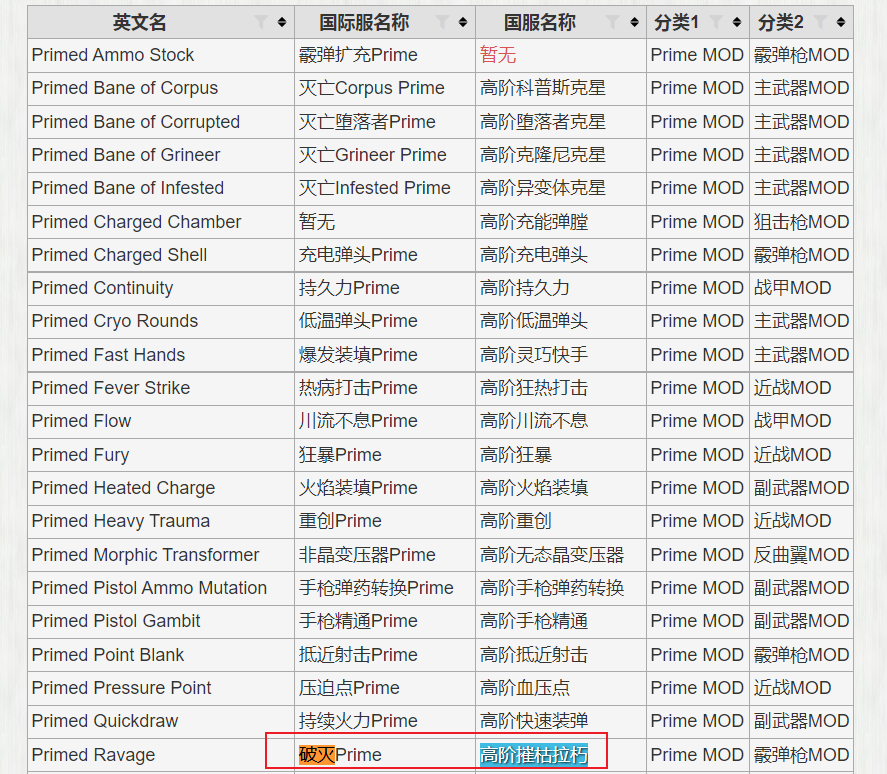Select Primed Fury cell
This screenshot has height=774, width=887.
pos(161,455)
